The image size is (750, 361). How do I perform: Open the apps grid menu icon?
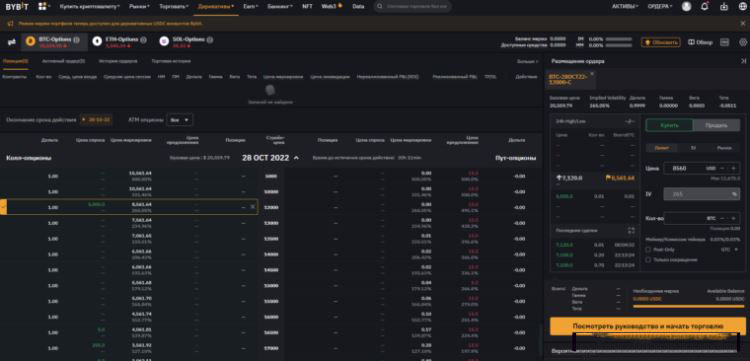[x=43, y=7]
